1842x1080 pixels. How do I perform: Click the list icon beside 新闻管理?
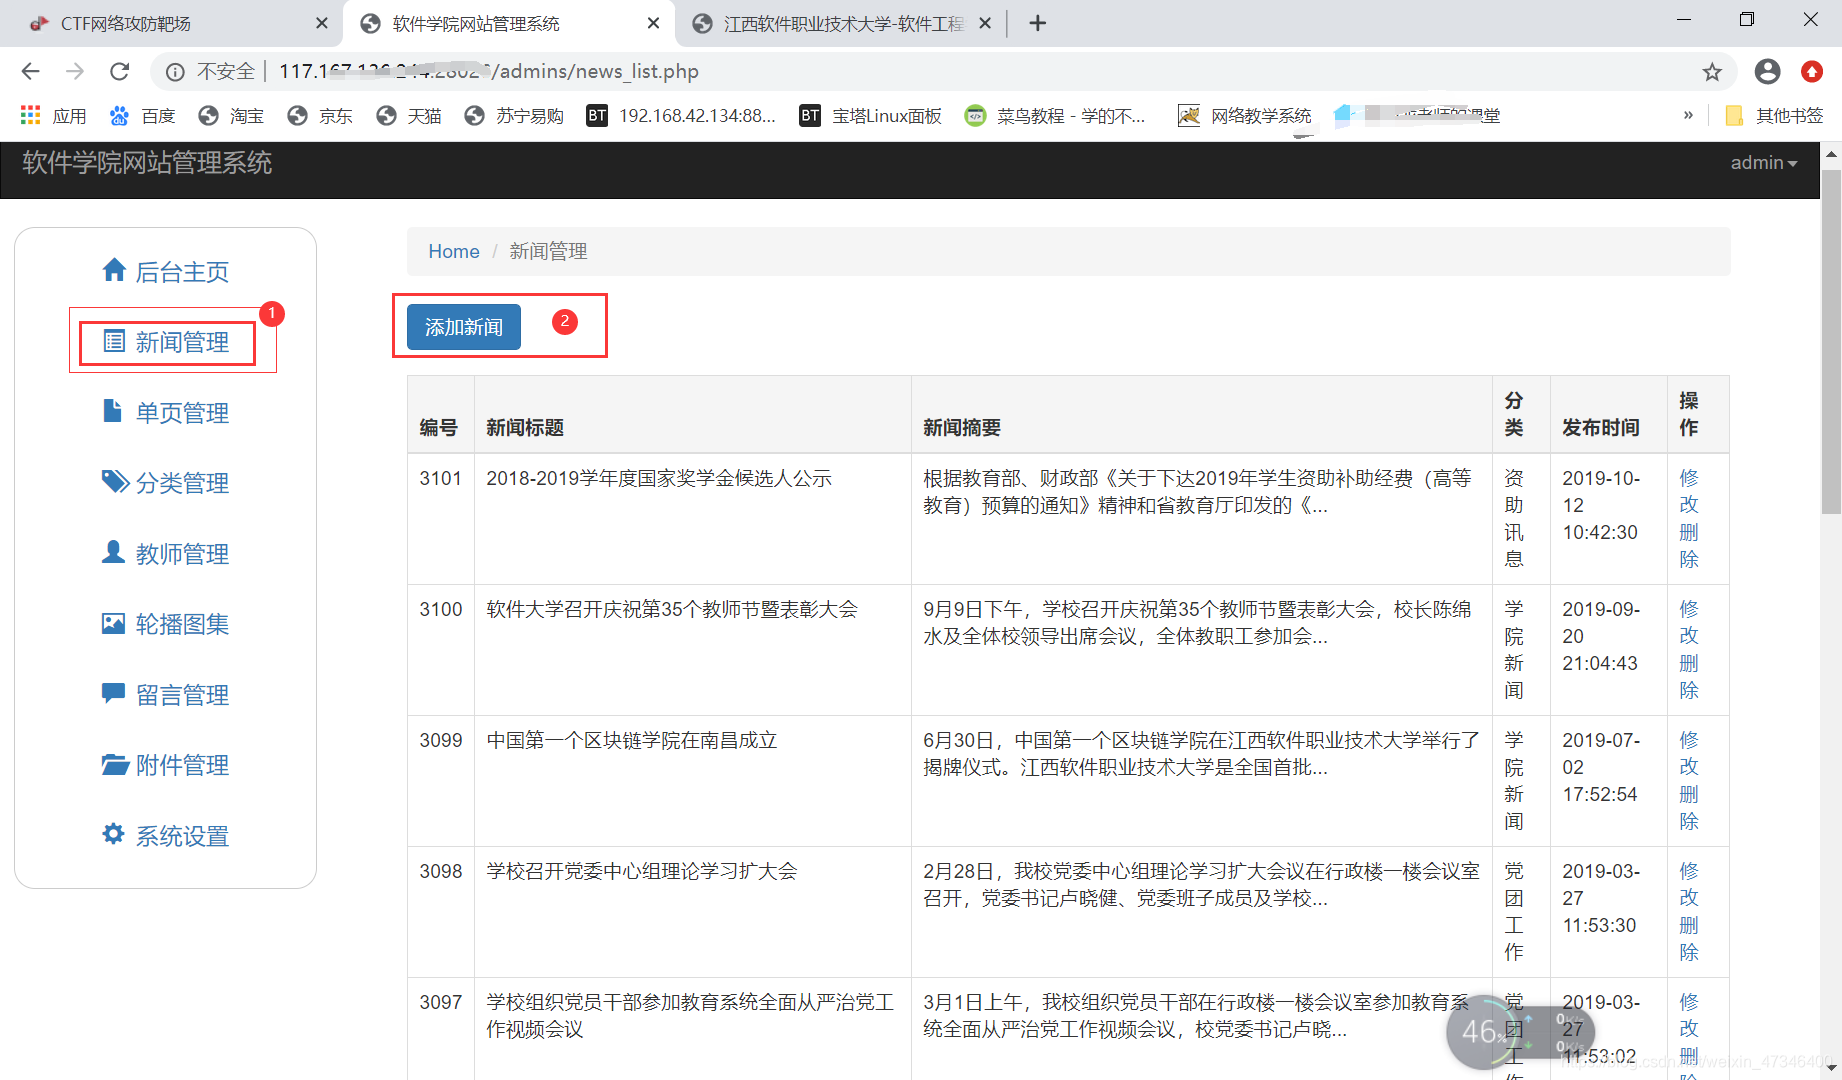[114, 341]
